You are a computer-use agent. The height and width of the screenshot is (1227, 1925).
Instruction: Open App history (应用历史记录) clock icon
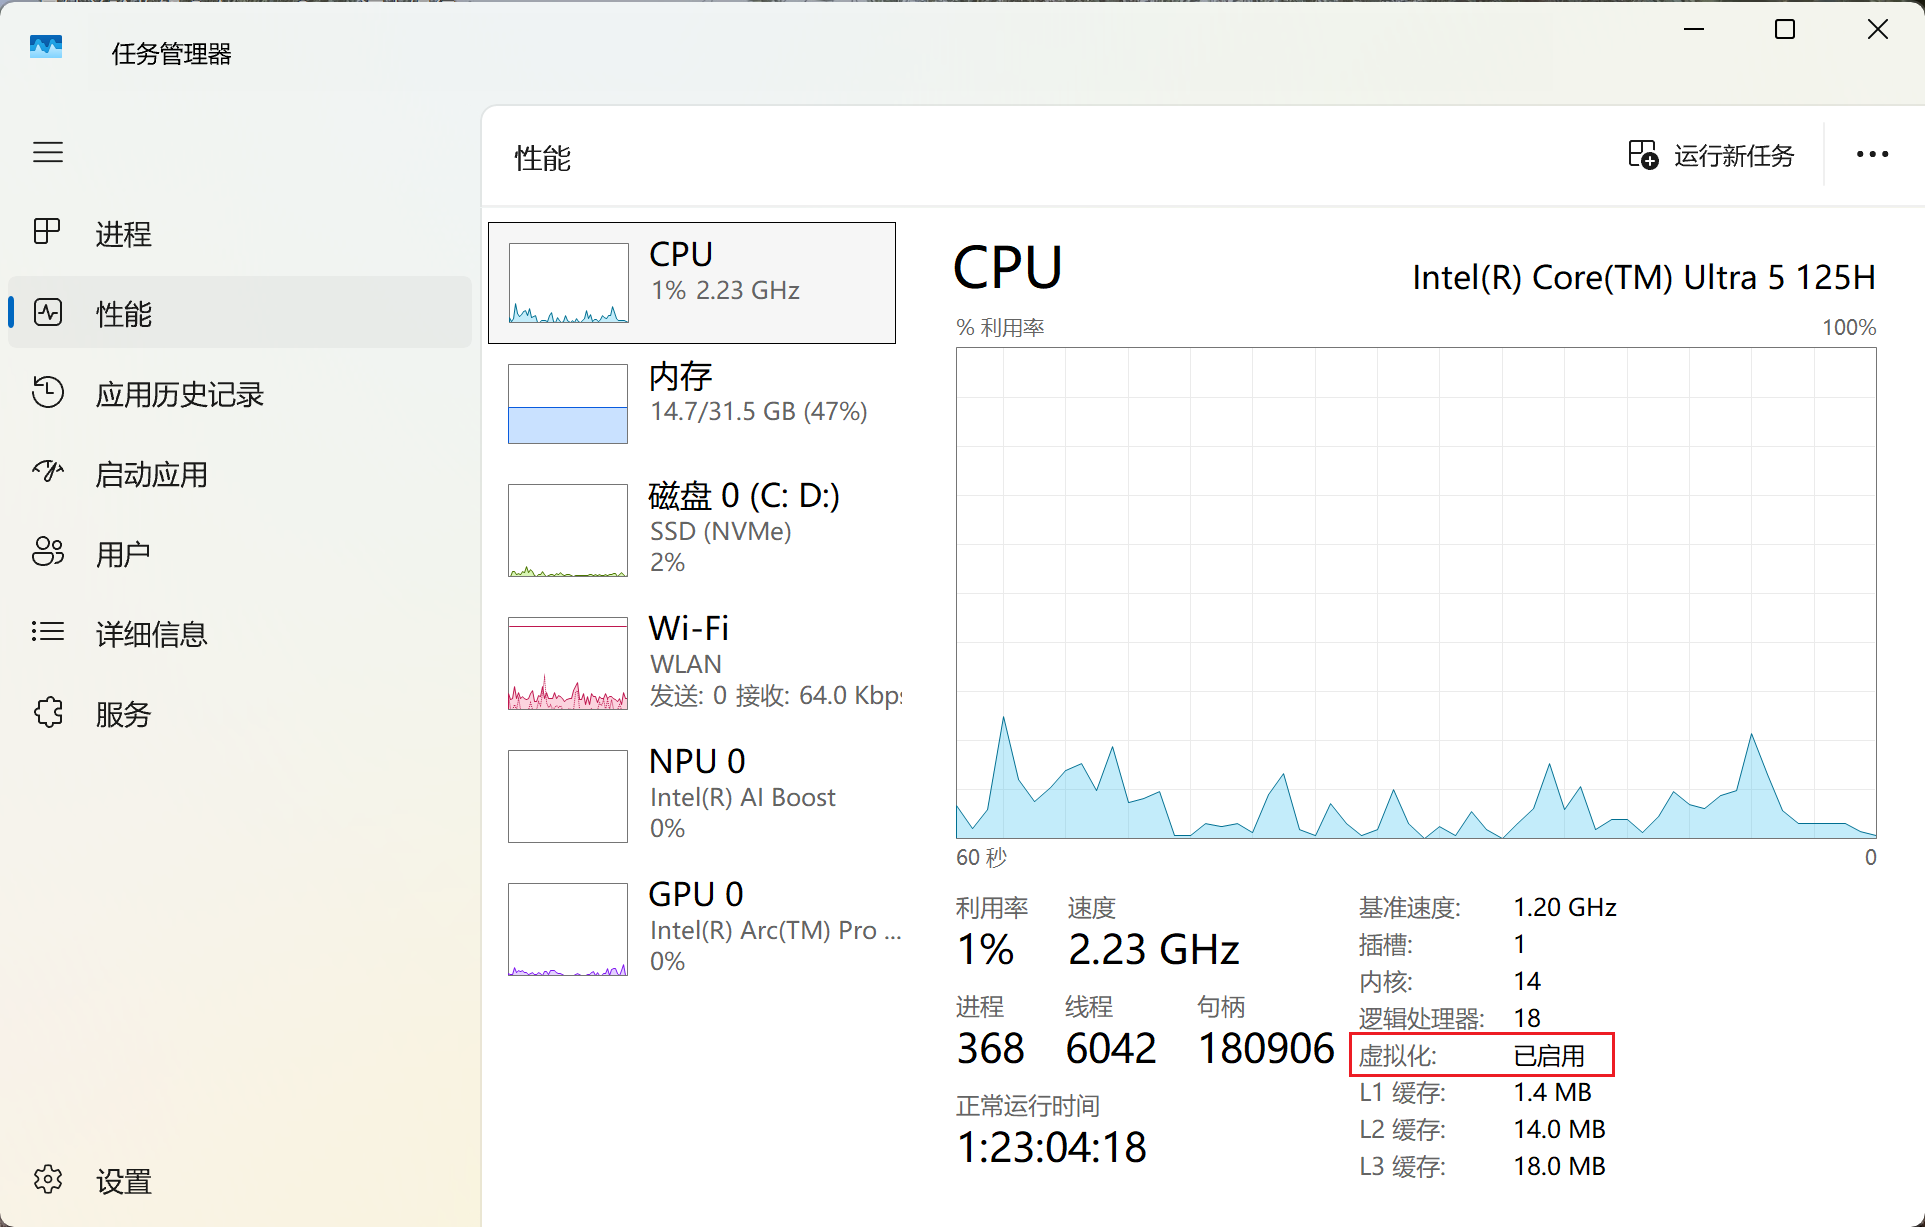pyautogui.click(x=48, y=392)
